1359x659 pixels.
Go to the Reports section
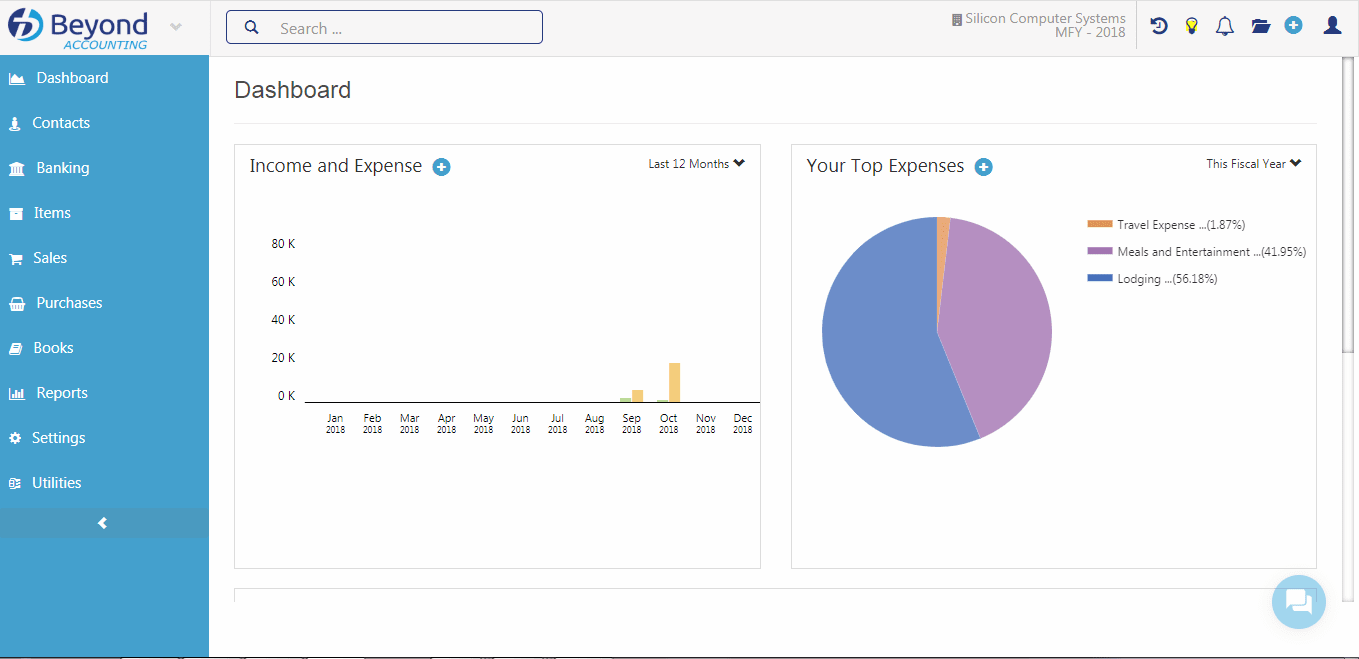tap(61, 393)
